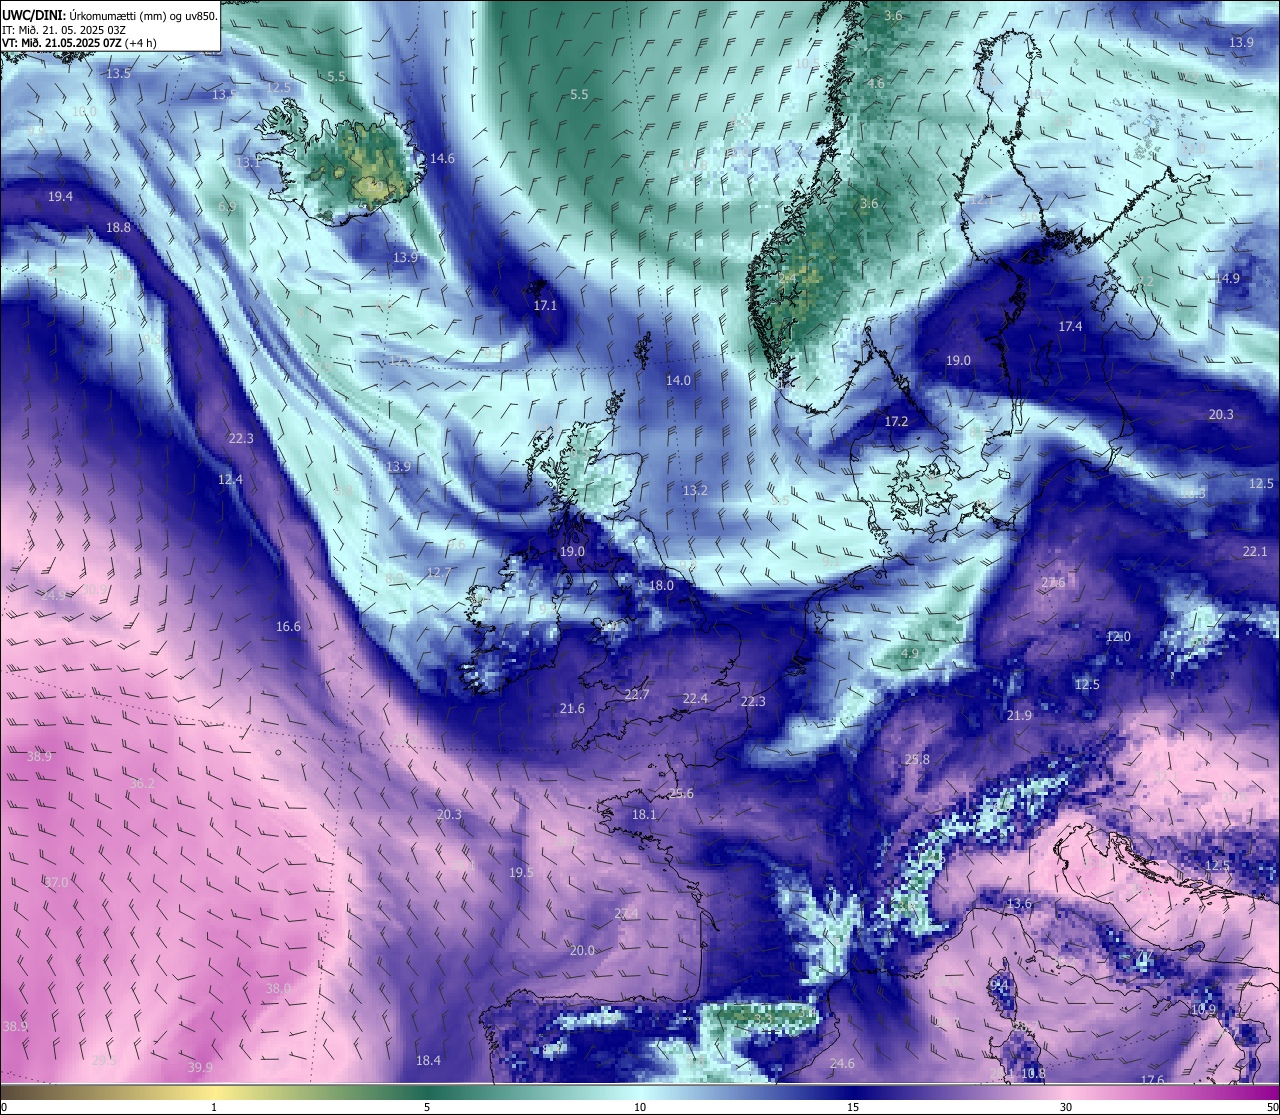Click the 25.8 value on the map
This screenshot has width=1280, height=1115.
click(917, 760)
